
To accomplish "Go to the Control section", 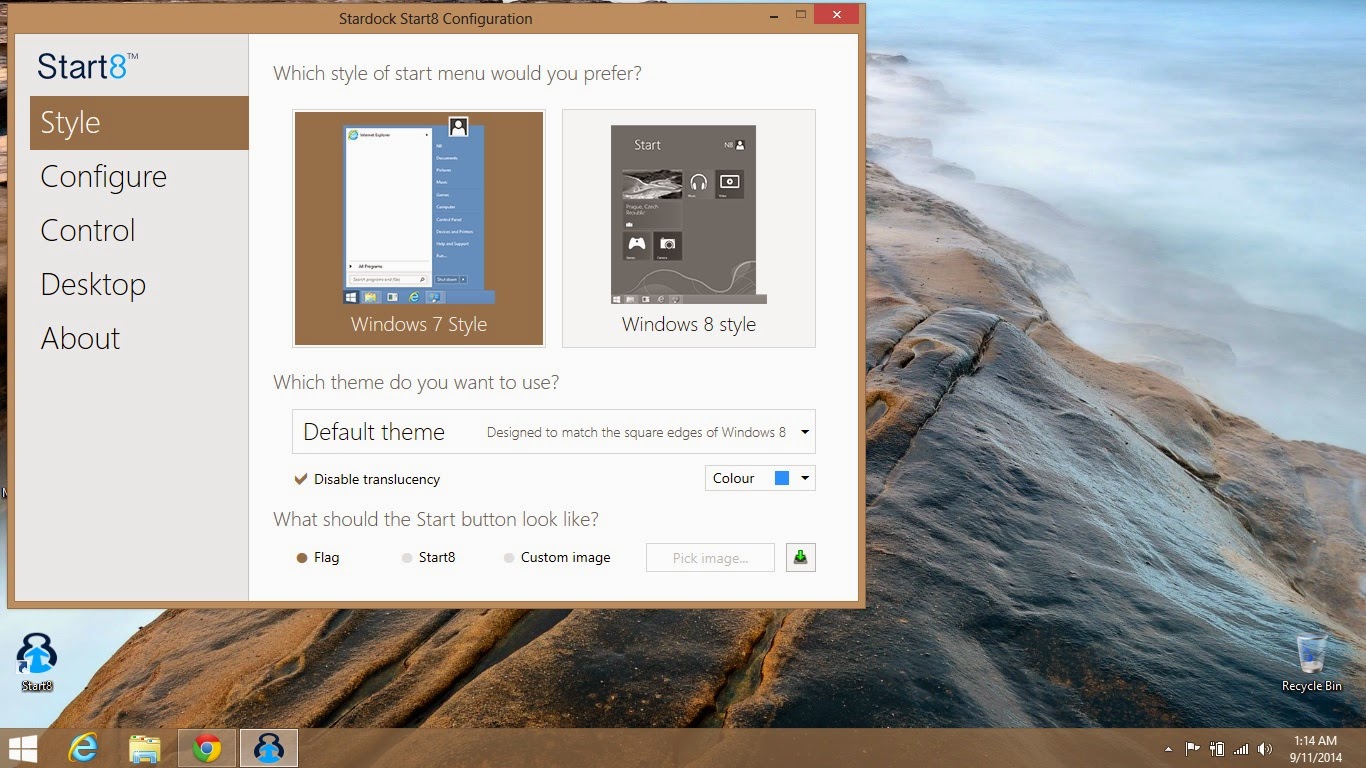I will coord(139,231).
